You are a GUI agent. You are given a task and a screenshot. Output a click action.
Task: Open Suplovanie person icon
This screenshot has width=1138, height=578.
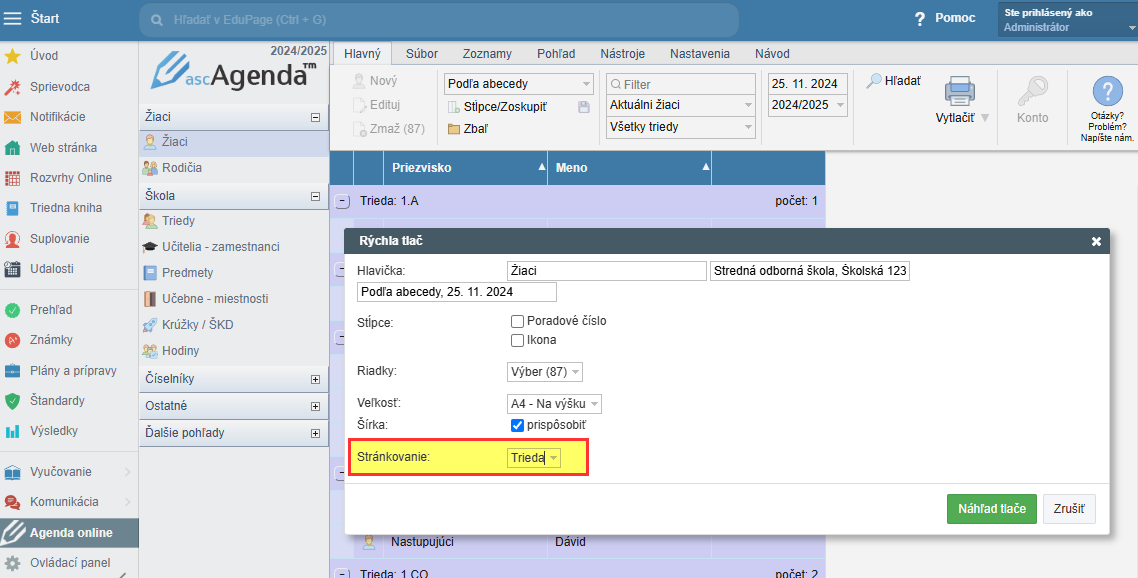click(x=12, y=239)
